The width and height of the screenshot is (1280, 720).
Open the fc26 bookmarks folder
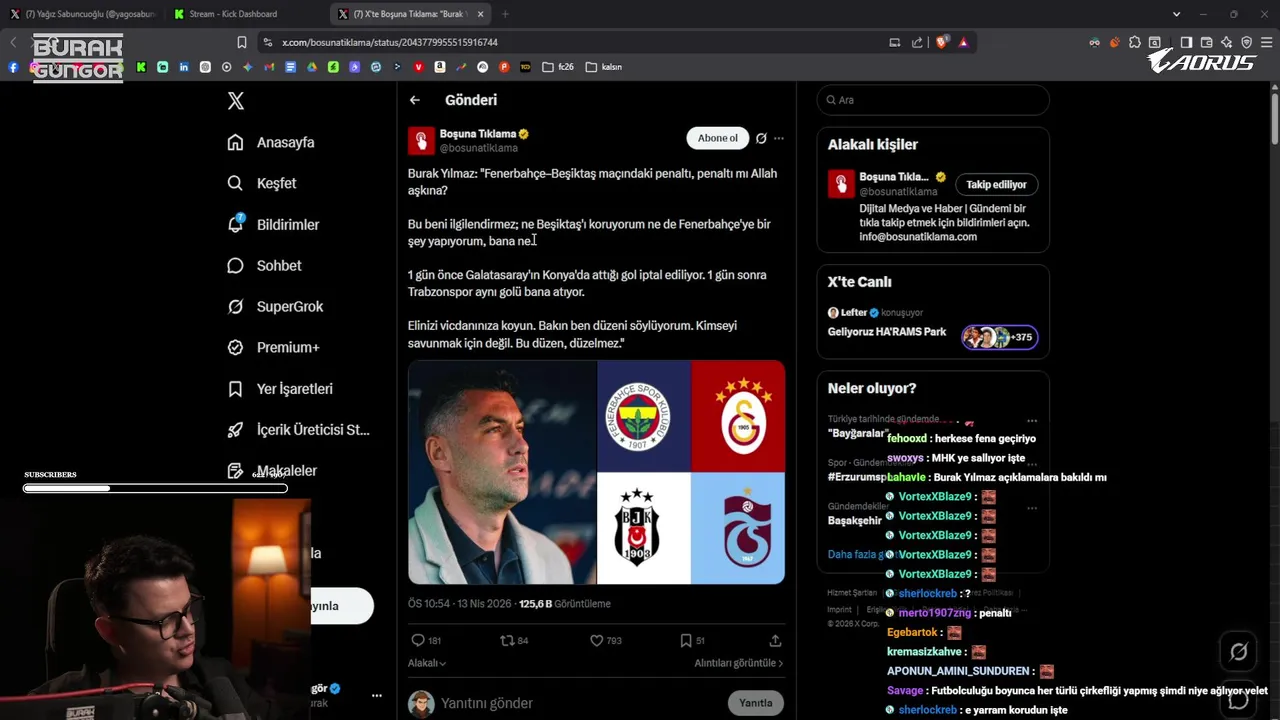[x=558, y=67]
